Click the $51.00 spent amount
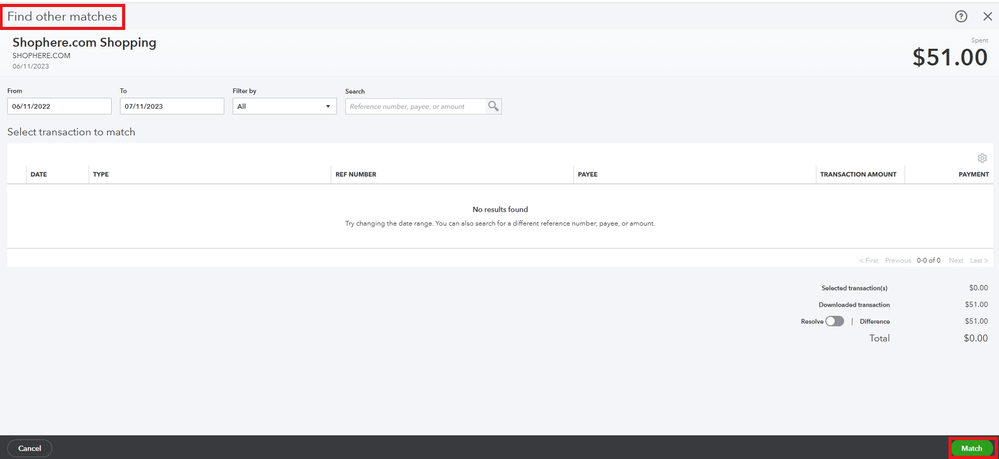This screenshot has height=459, width=999. click(x=950, y=57)
